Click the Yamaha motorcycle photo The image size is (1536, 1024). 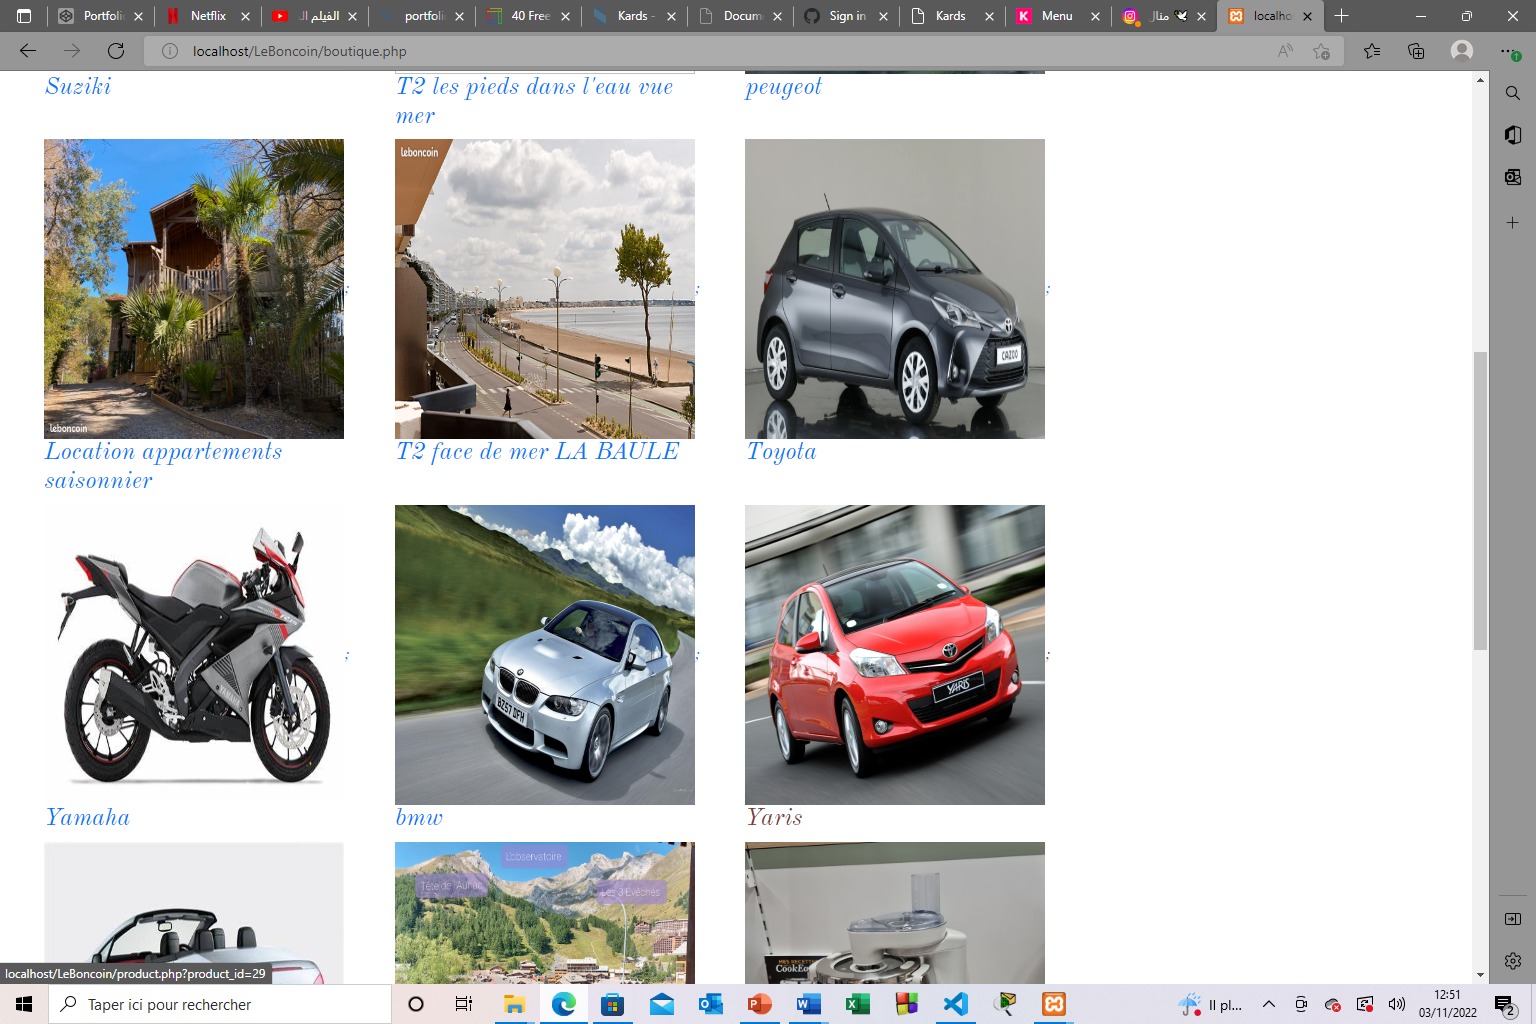coord(194,655)
